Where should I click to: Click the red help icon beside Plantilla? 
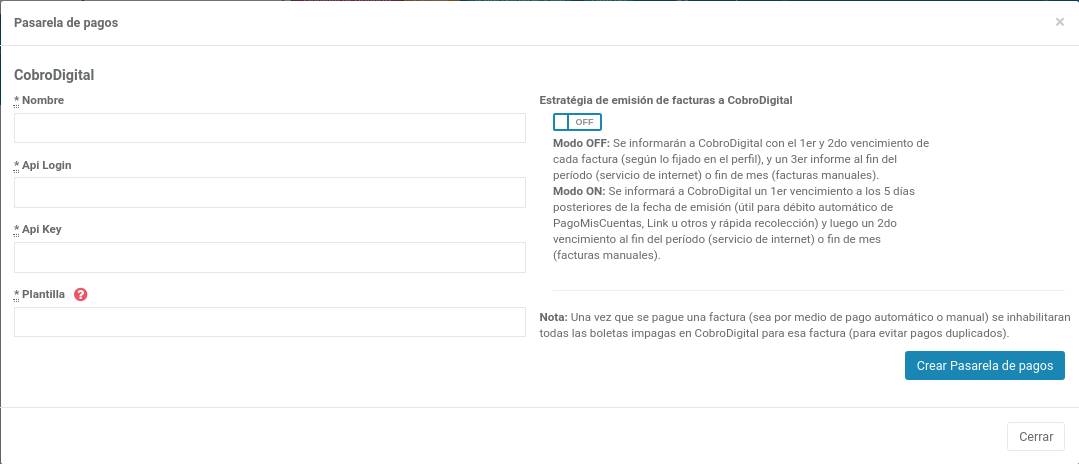[x=81, y=294]
